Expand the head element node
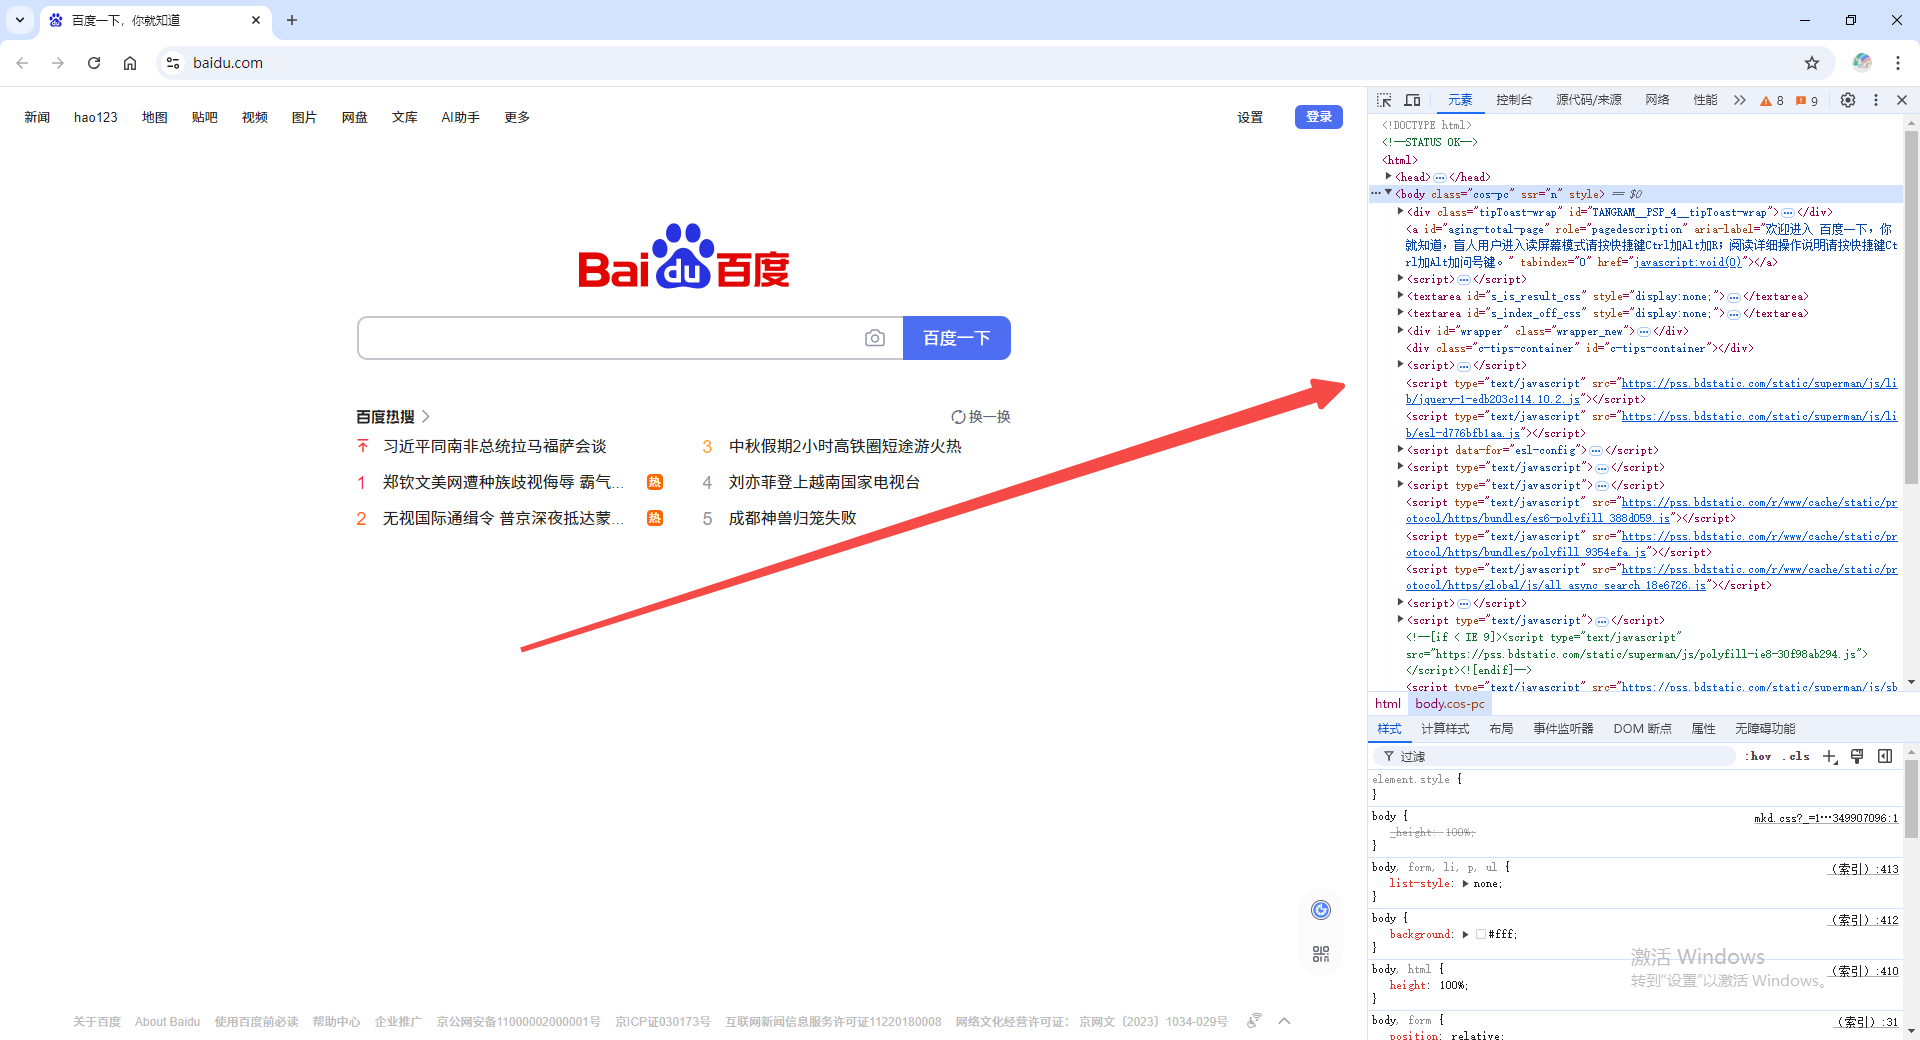 point(1388,177)
